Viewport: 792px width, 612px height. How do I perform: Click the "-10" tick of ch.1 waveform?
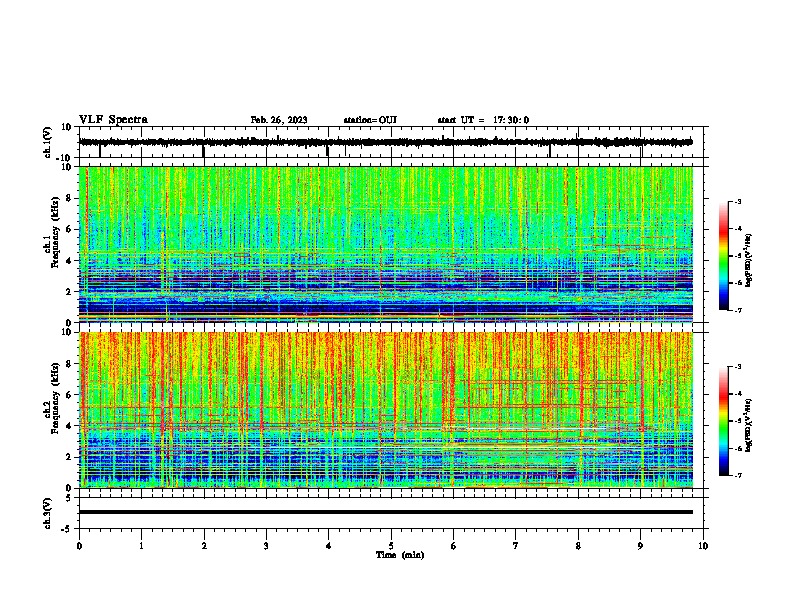coord(65,158)
